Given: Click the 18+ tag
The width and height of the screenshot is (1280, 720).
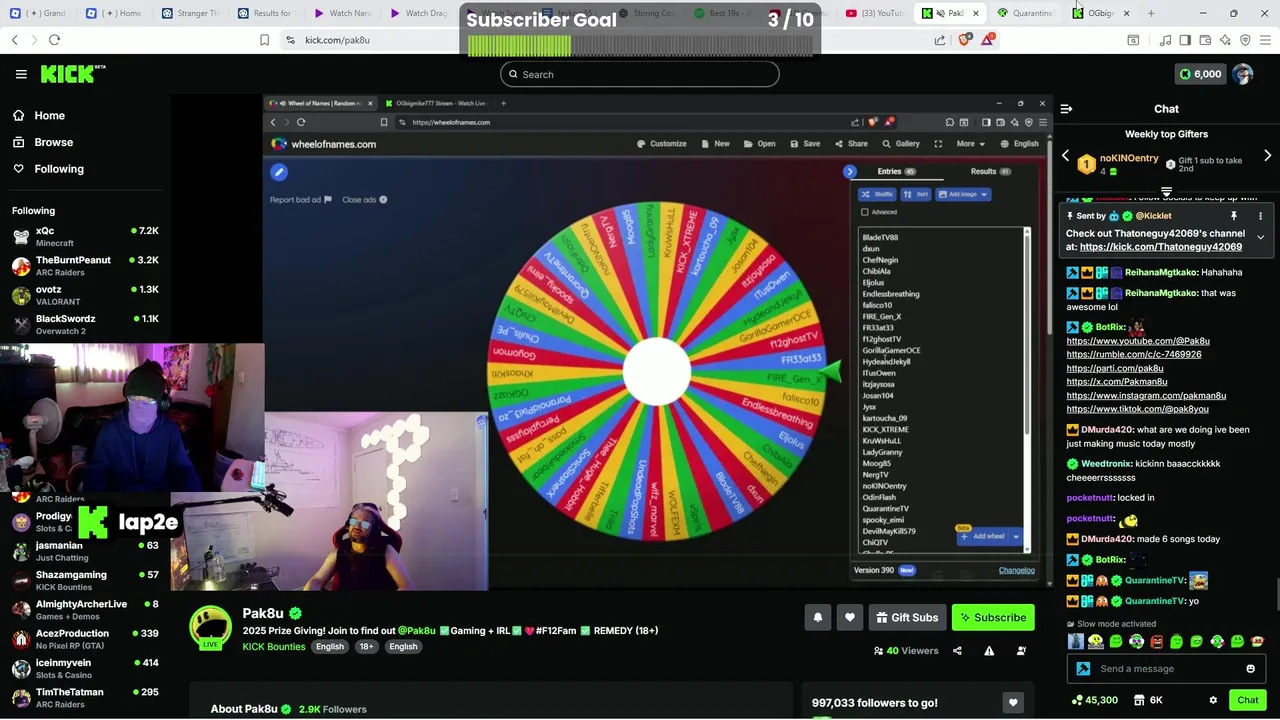Looking at the screenshot, I should [366, 647].
